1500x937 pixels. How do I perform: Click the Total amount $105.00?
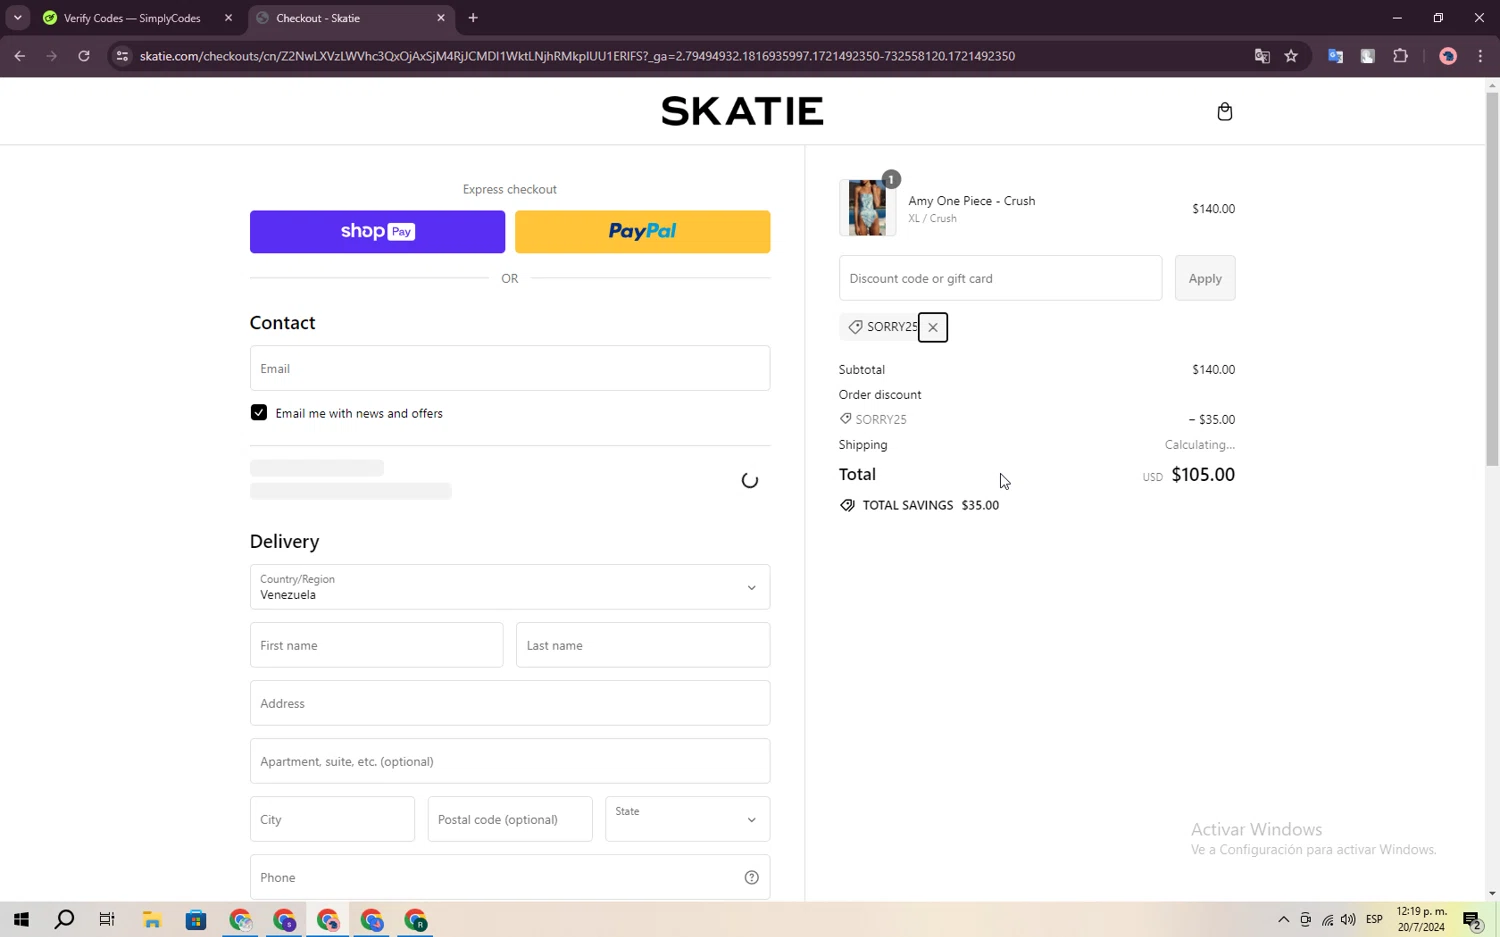click(1202, 475)
